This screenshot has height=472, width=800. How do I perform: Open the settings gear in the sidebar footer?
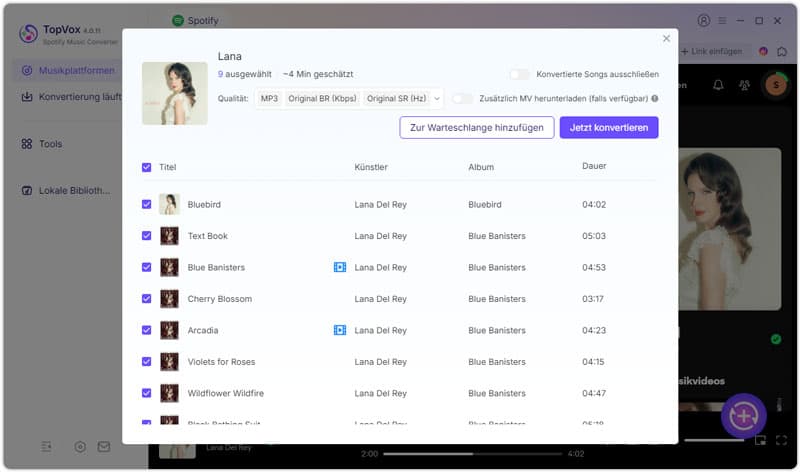[80, 447]
